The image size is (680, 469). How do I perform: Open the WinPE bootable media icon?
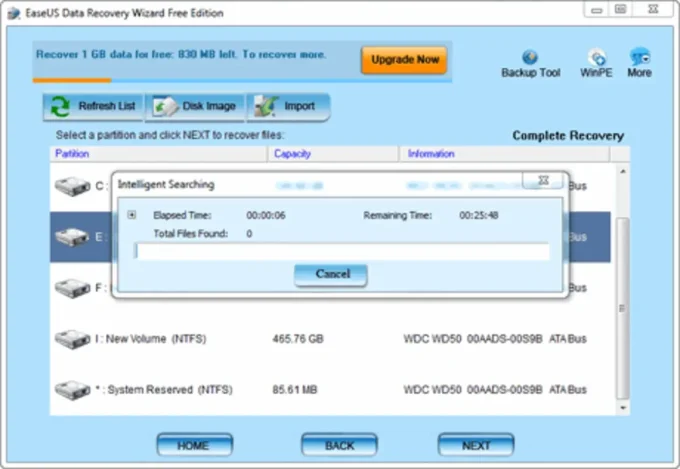[597, 58]
